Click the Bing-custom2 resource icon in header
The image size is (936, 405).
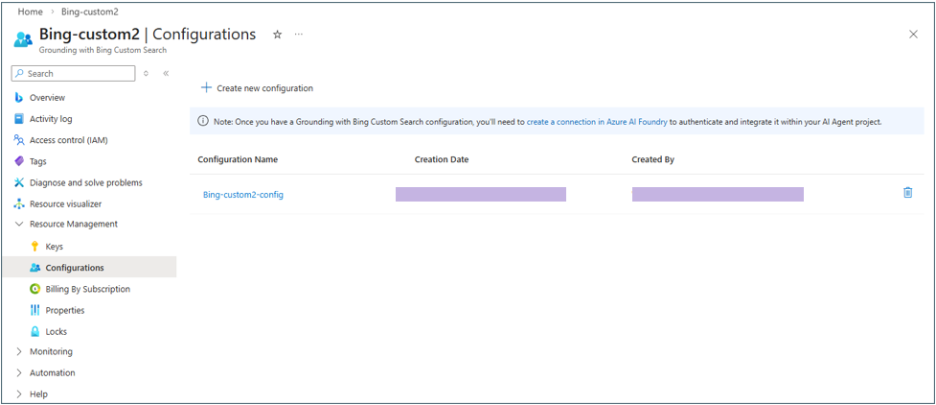23,40
